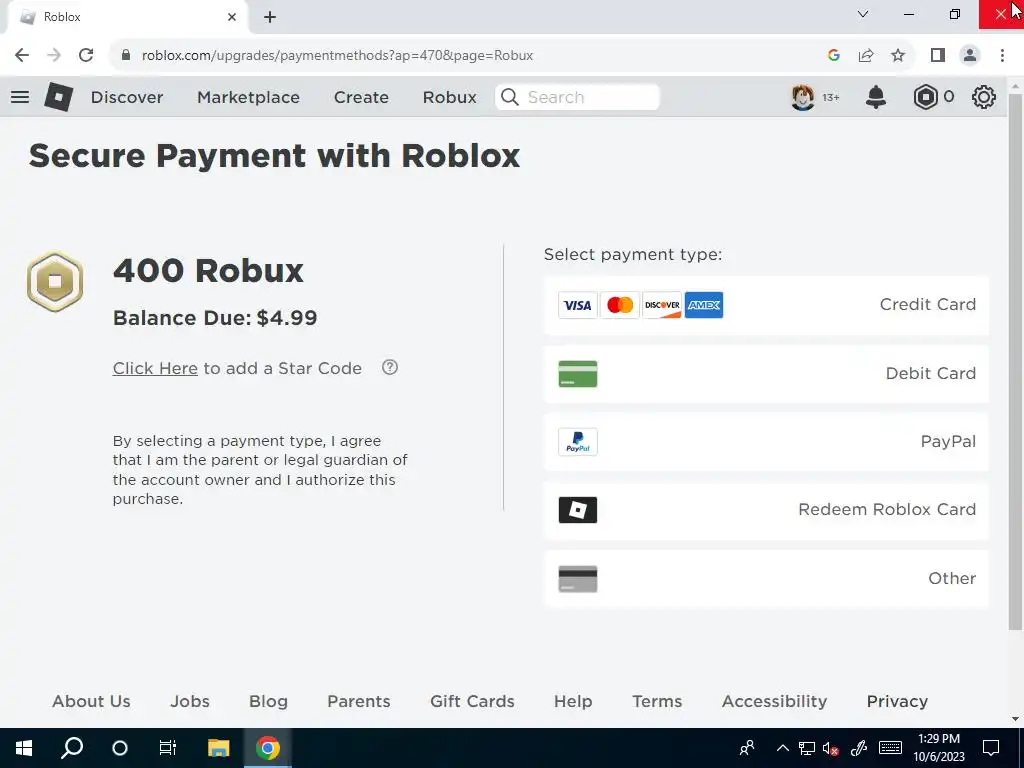This screenshot has height=768, width=1024.
Task: Open the Robux balance icon
Action: [x=925, y=97]
